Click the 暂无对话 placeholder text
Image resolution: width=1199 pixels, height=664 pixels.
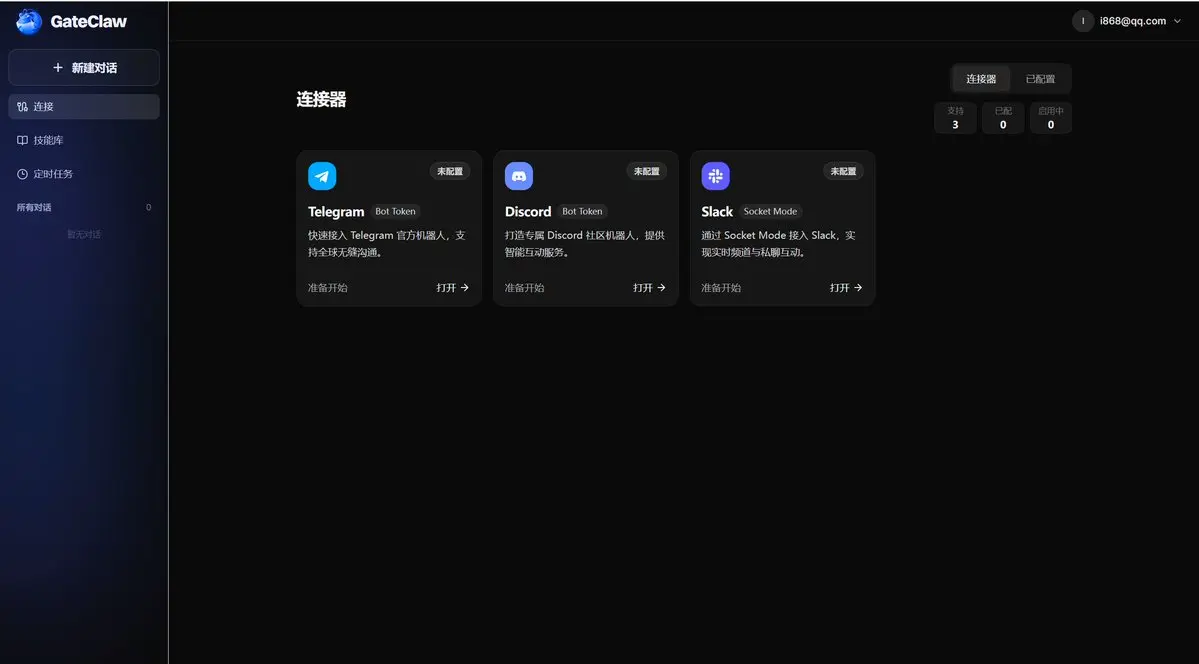tap(84, 234)
